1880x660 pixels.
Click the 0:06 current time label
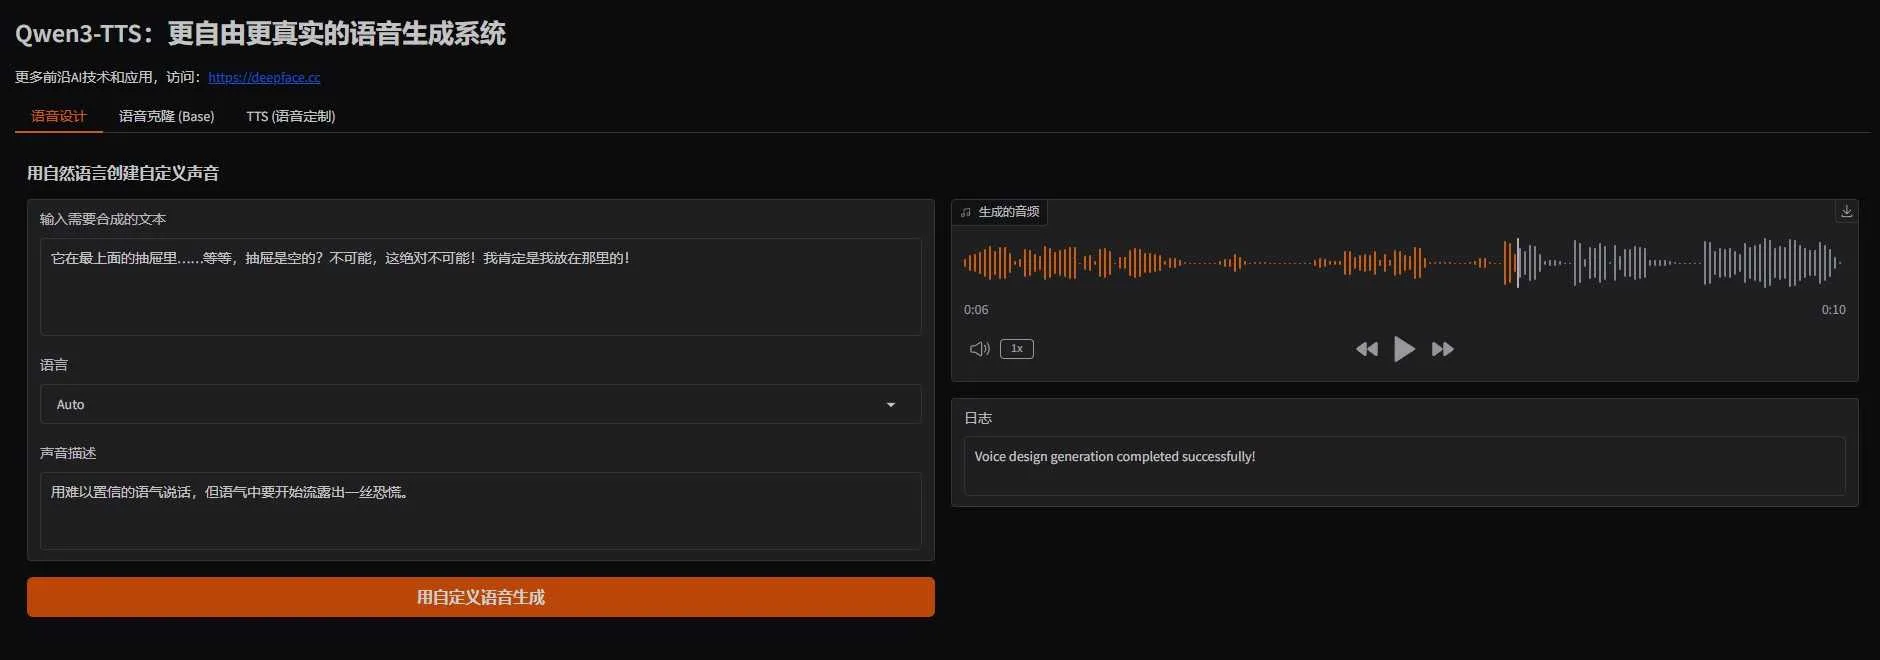tap(976, 310)
